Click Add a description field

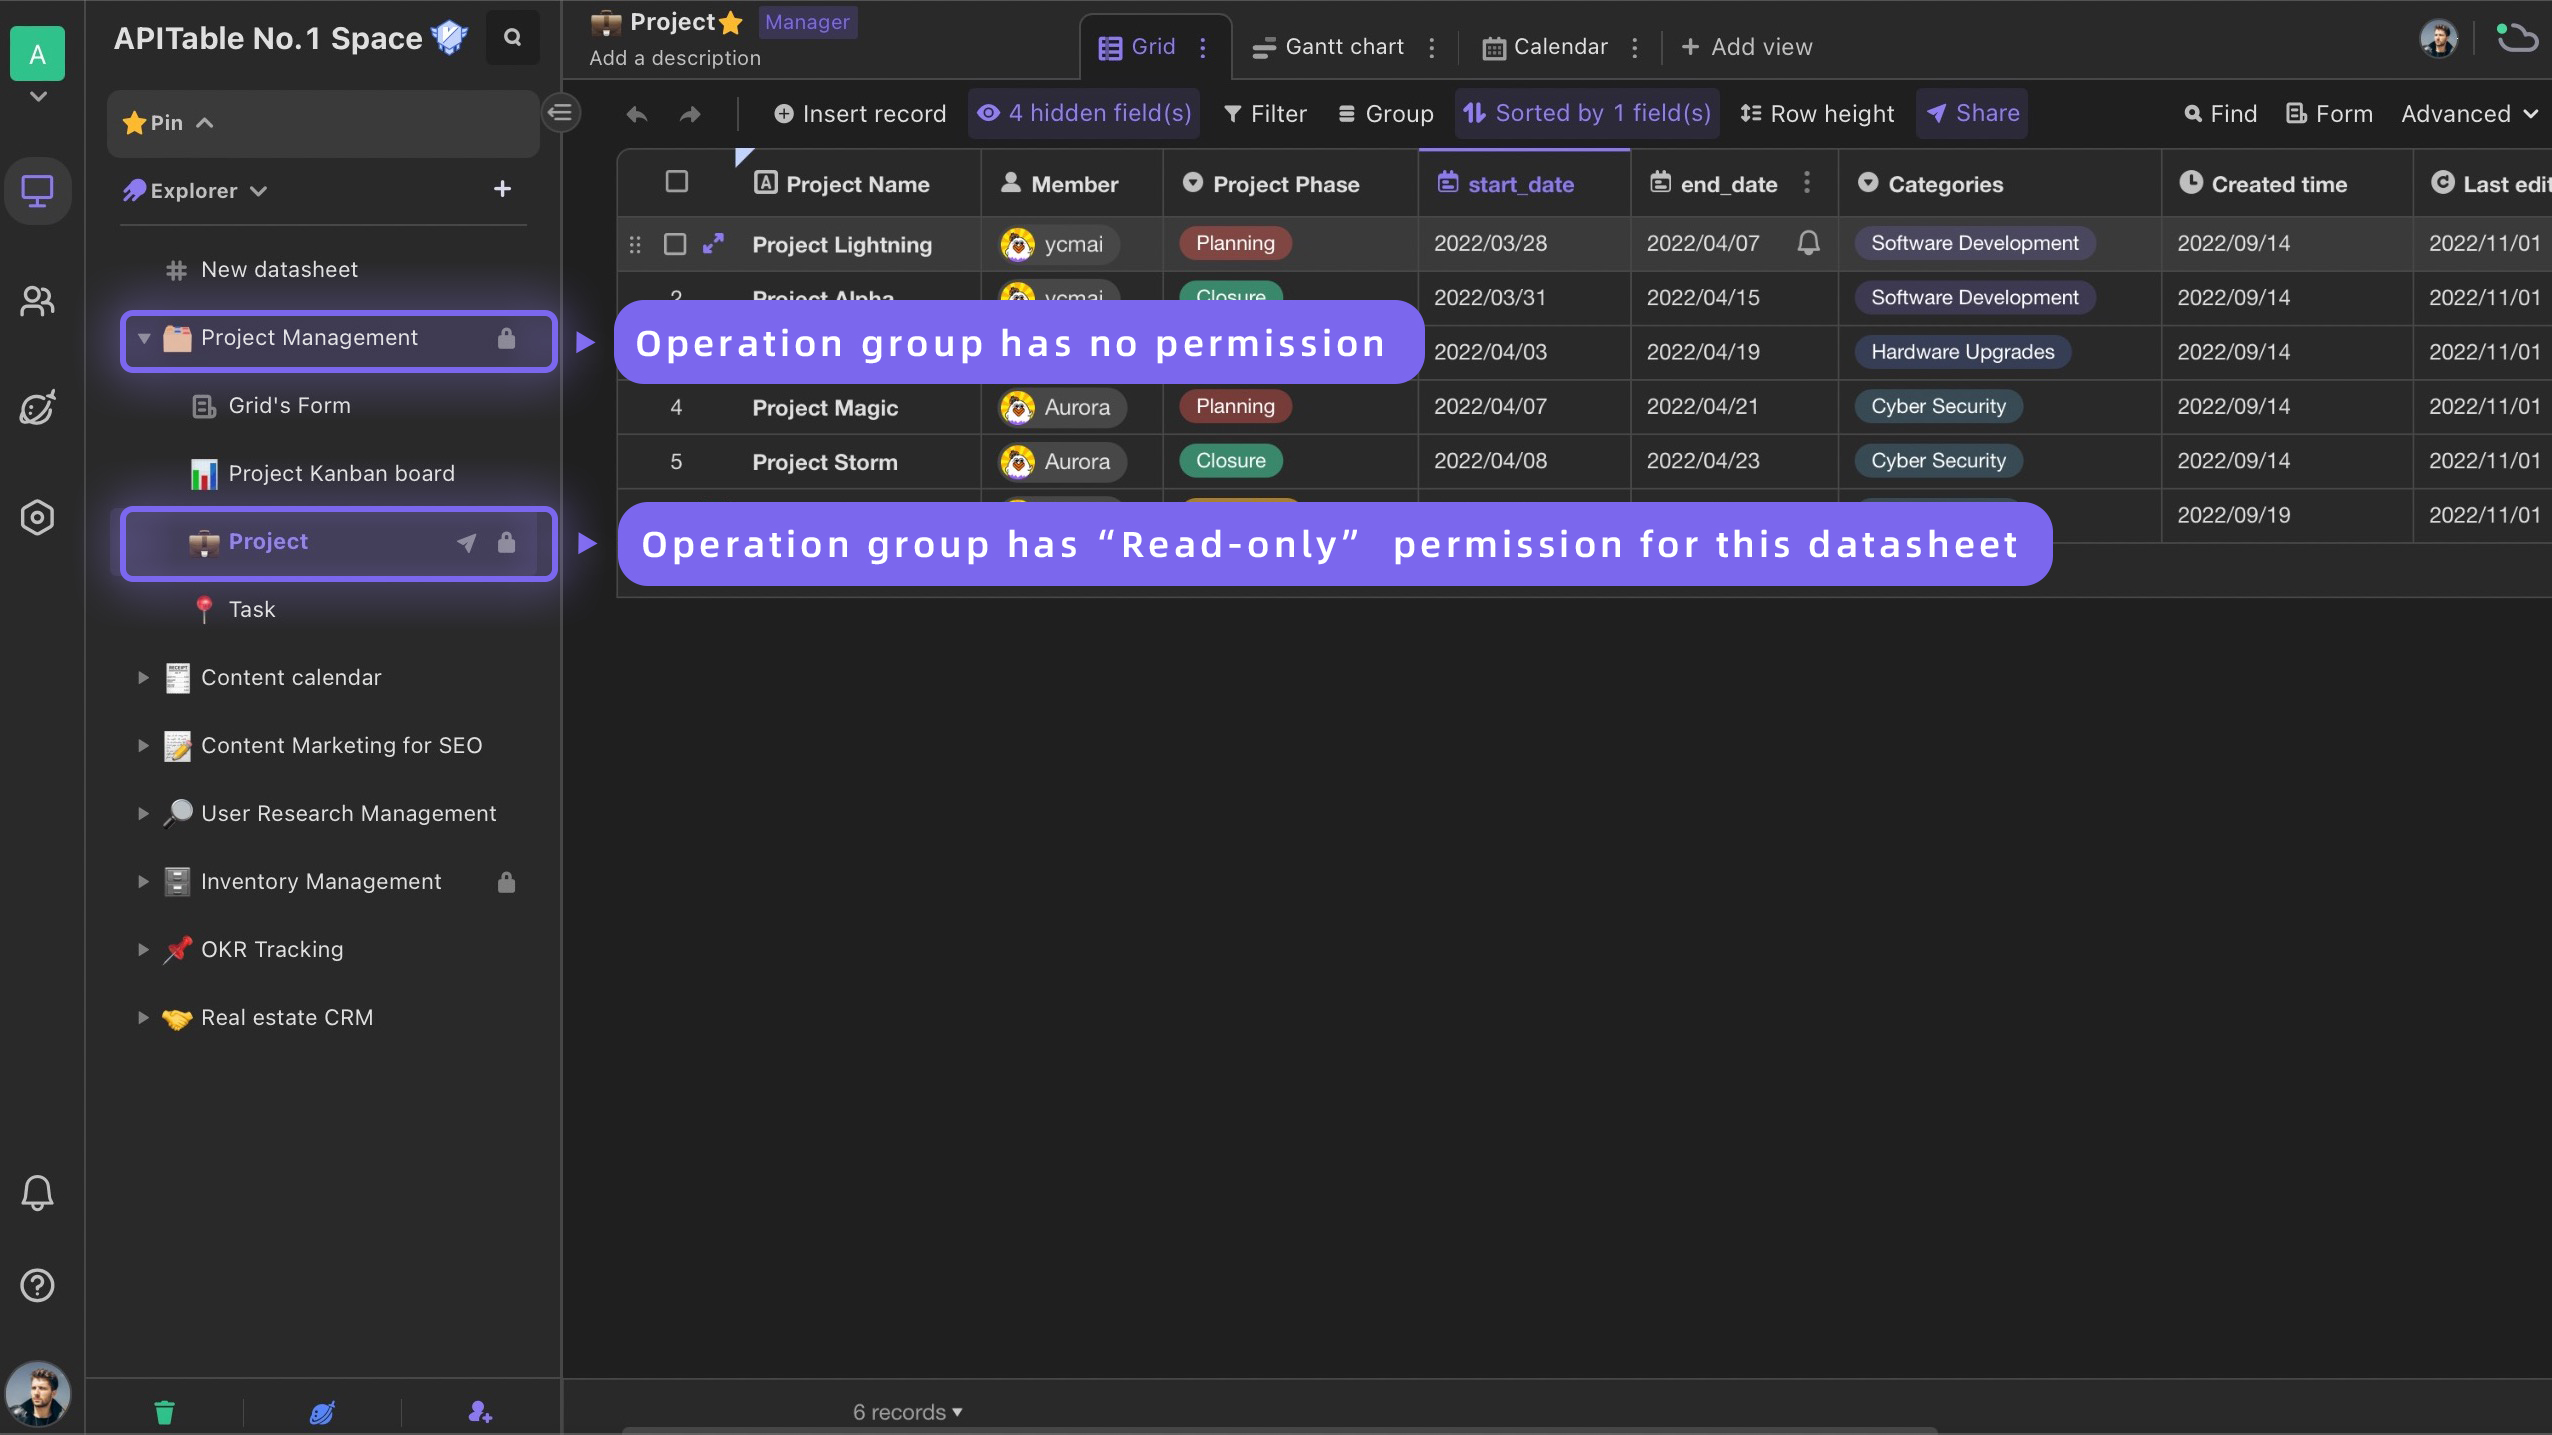click(675, 58)
